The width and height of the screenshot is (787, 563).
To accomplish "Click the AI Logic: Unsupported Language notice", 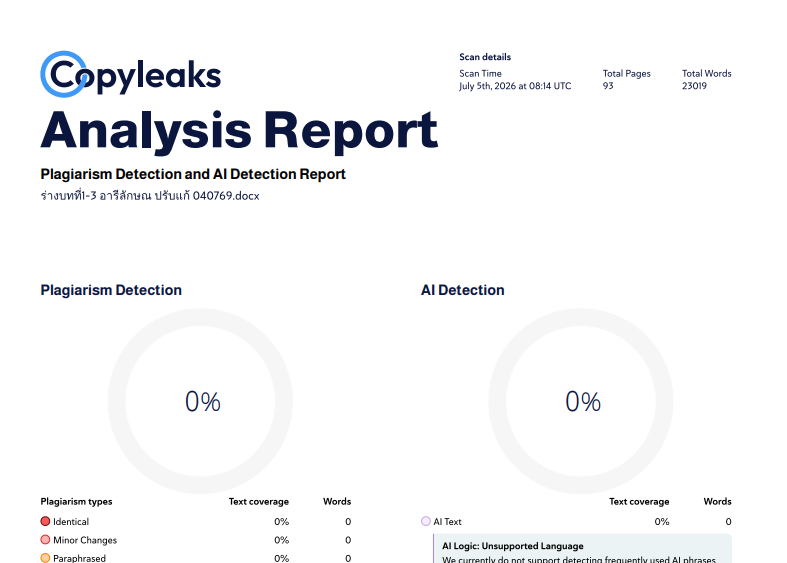I will click(x=582, y=548).
